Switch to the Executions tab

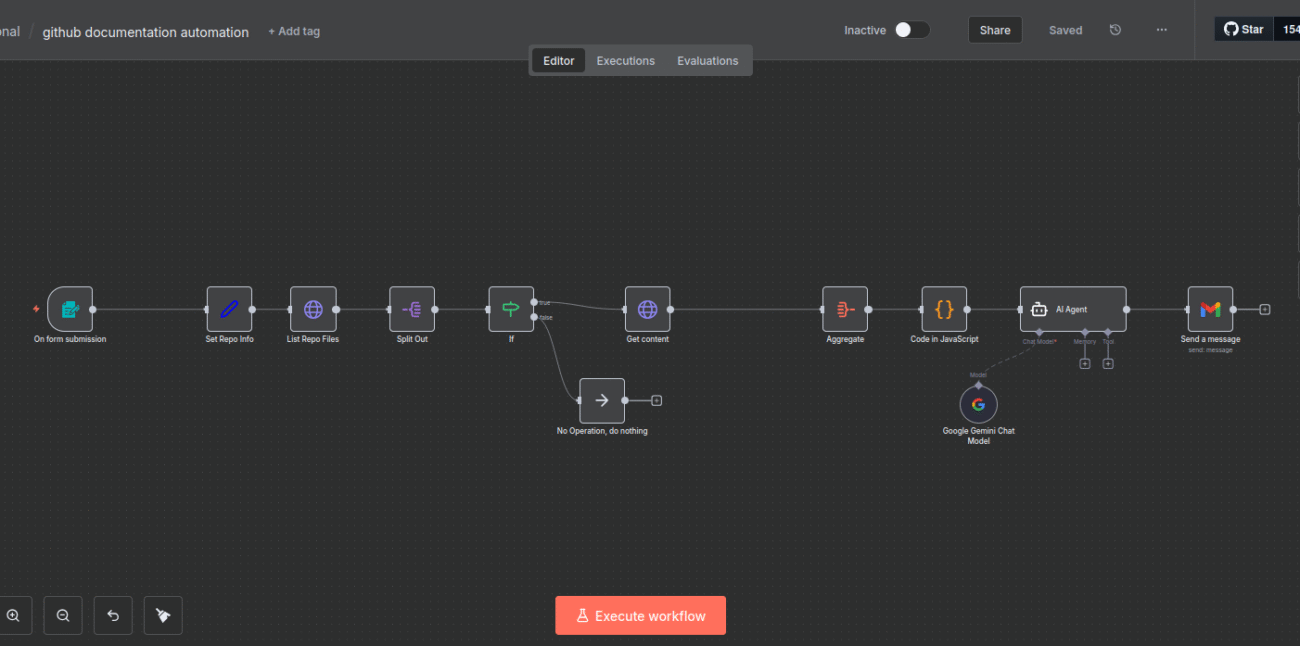click(x=625, y=61)
